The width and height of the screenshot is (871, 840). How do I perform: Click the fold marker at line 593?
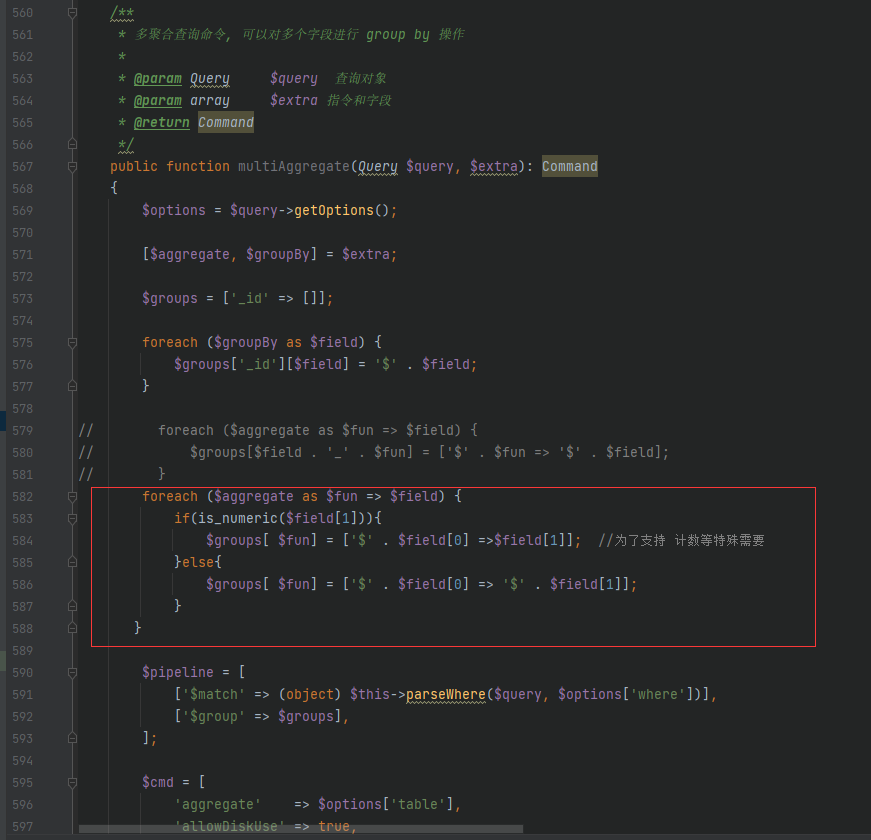[70, 737]
